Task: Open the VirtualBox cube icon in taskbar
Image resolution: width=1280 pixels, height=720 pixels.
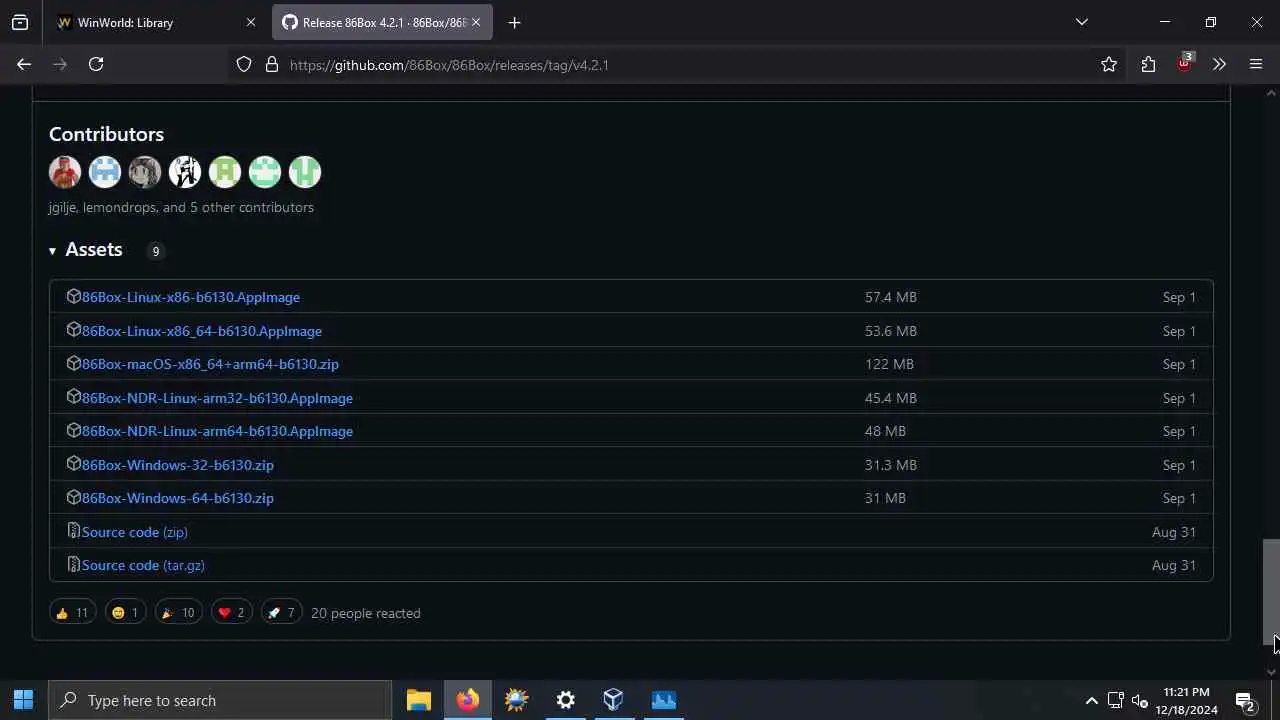Action: point(614,700)
